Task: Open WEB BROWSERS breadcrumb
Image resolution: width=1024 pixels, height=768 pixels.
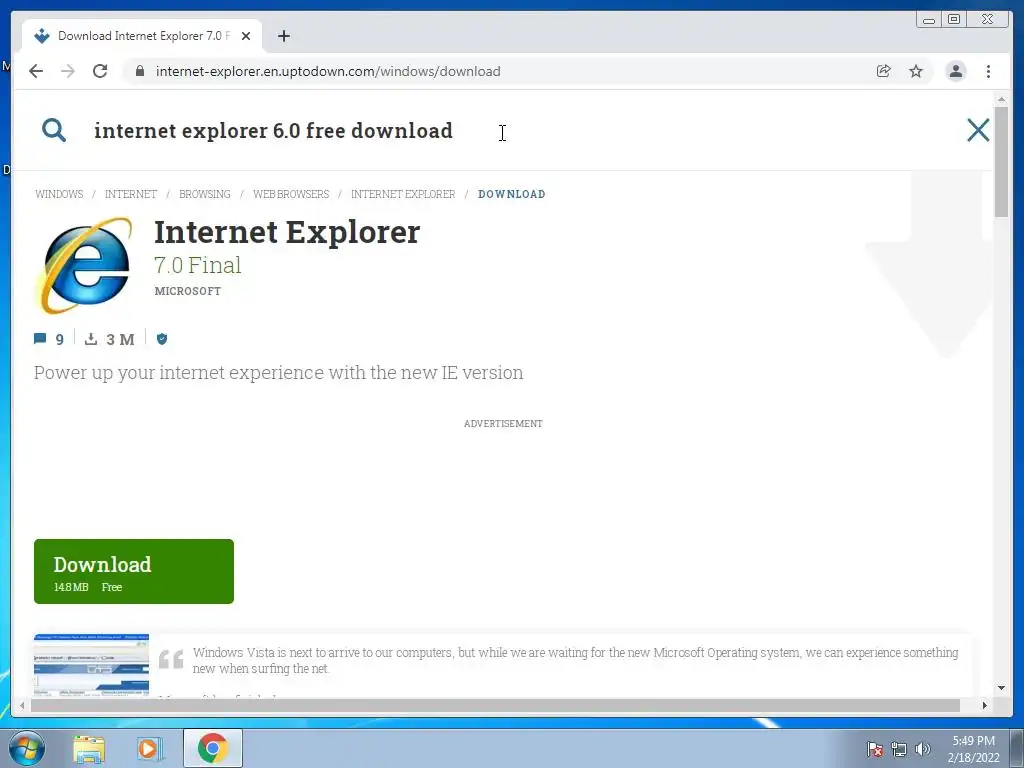Action: [x=291, y=194]
